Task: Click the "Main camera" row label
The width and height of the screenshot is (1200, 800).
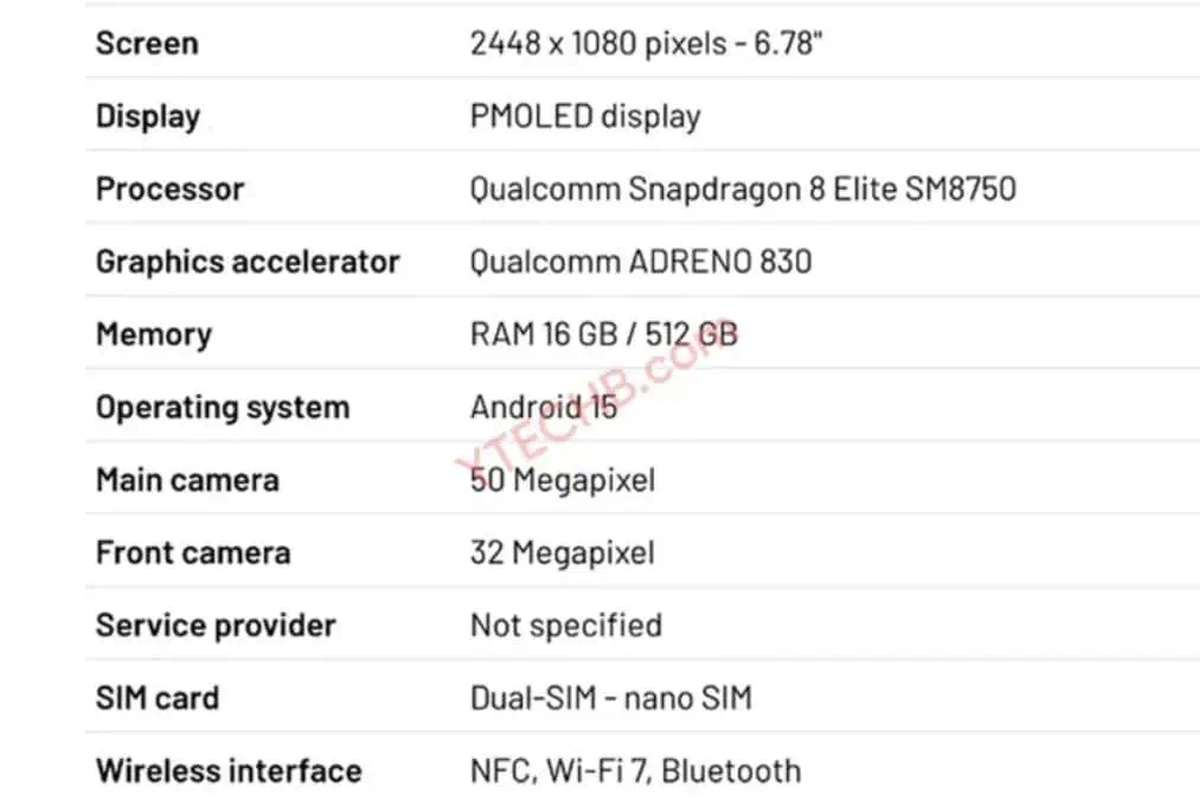Action: point(187,480)
